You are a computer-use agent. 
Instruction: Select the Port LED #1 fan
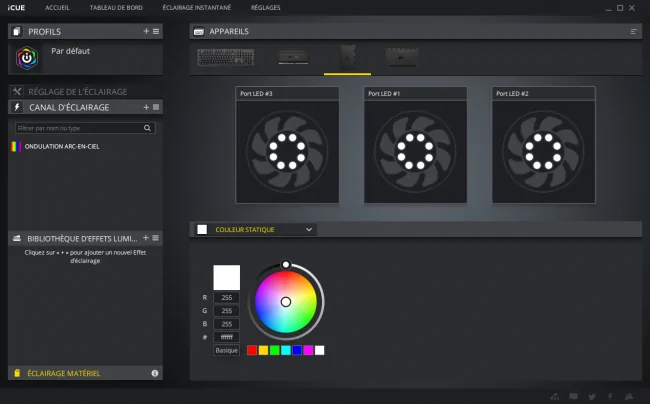[x=415, y=145]
